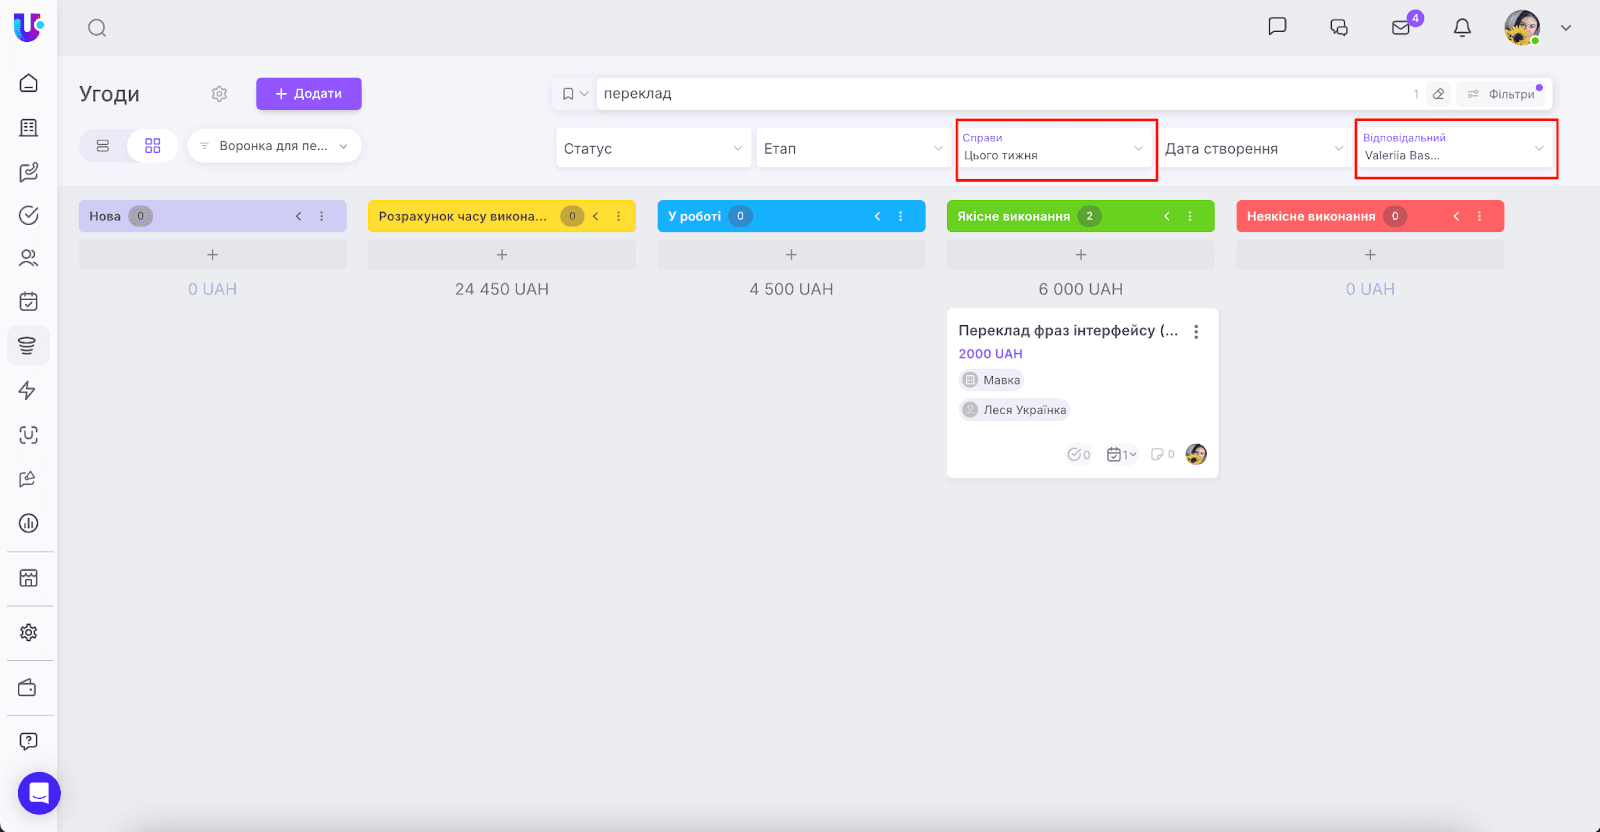Image resolution: width=1600 pixels, height=832 pixels.
Task: Open deal card three-dot menu
Action: pos(1196,332)
